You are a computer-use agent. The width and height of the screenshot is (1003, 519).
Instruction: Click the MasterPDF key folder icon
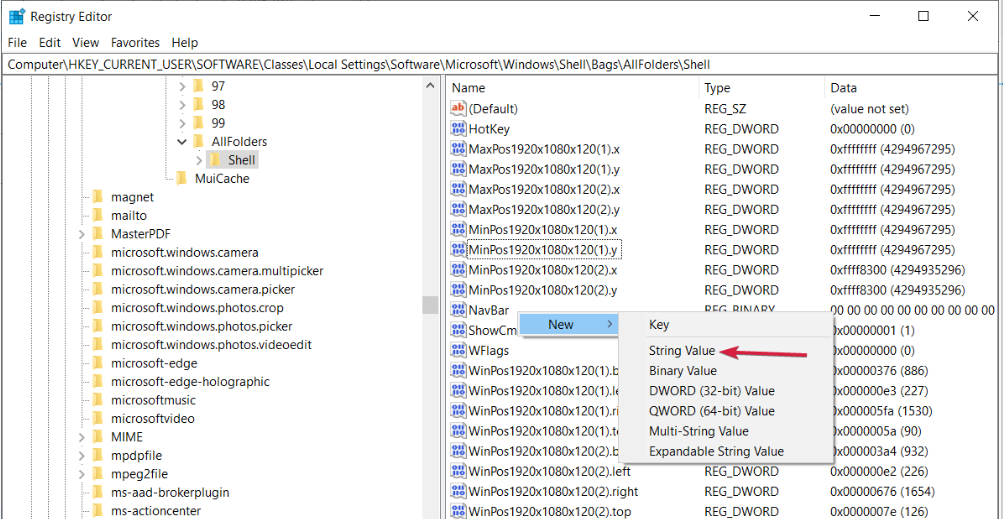point(98,234)
